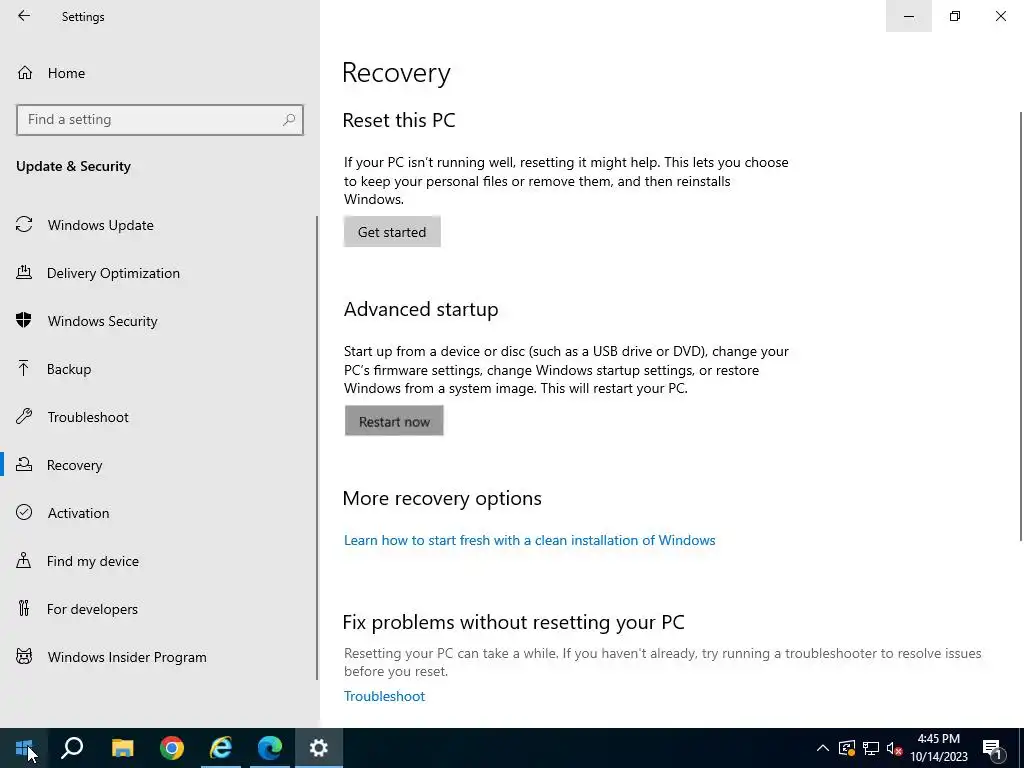This screenshot has height=768, width=1024.
Task: Click the muted volume tray icon
Action: (895, 748)
